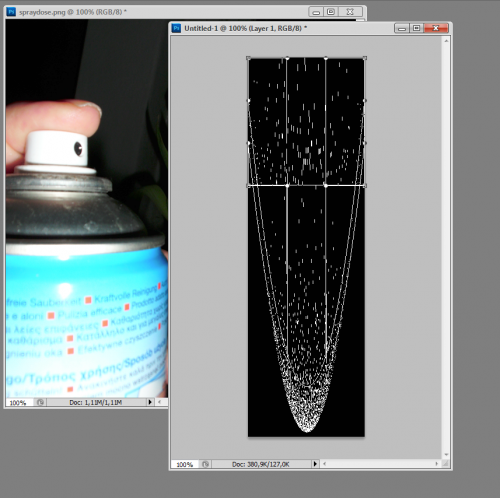The image size is (500, 498).
Task: Click the zoom percentage field in Untitled-1
Action: click(x=185, y=464)
